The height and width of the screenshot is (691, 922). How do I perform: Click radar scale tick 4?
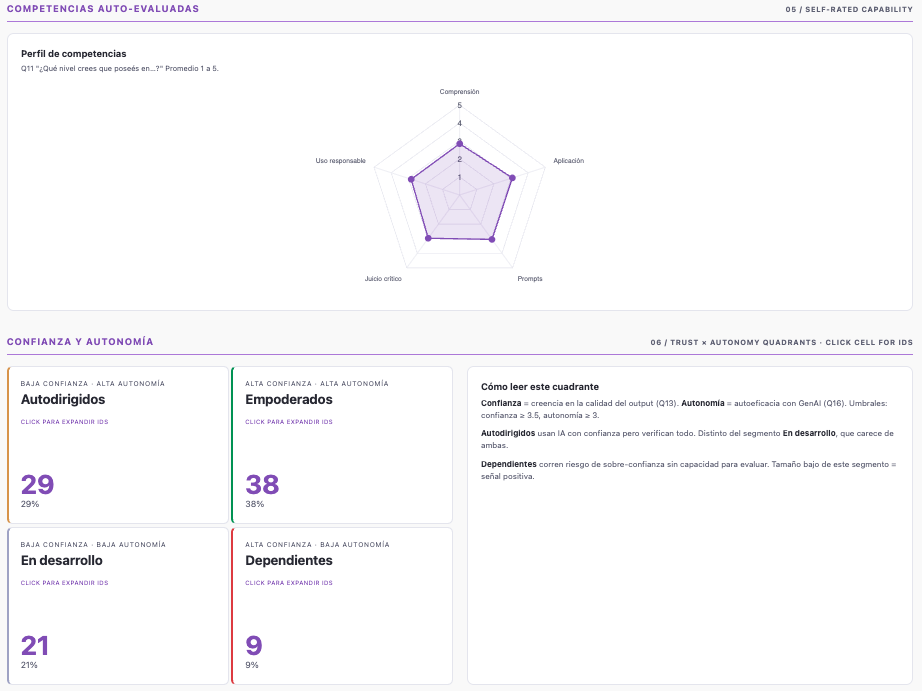pyautogui.click(x=460, y=123)
